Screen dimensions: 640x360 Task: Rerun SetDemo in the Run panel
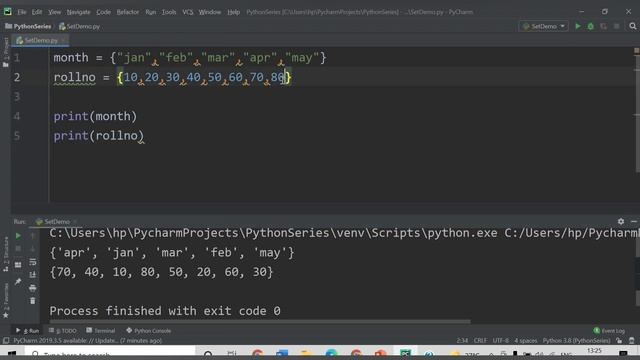point(18,236)
